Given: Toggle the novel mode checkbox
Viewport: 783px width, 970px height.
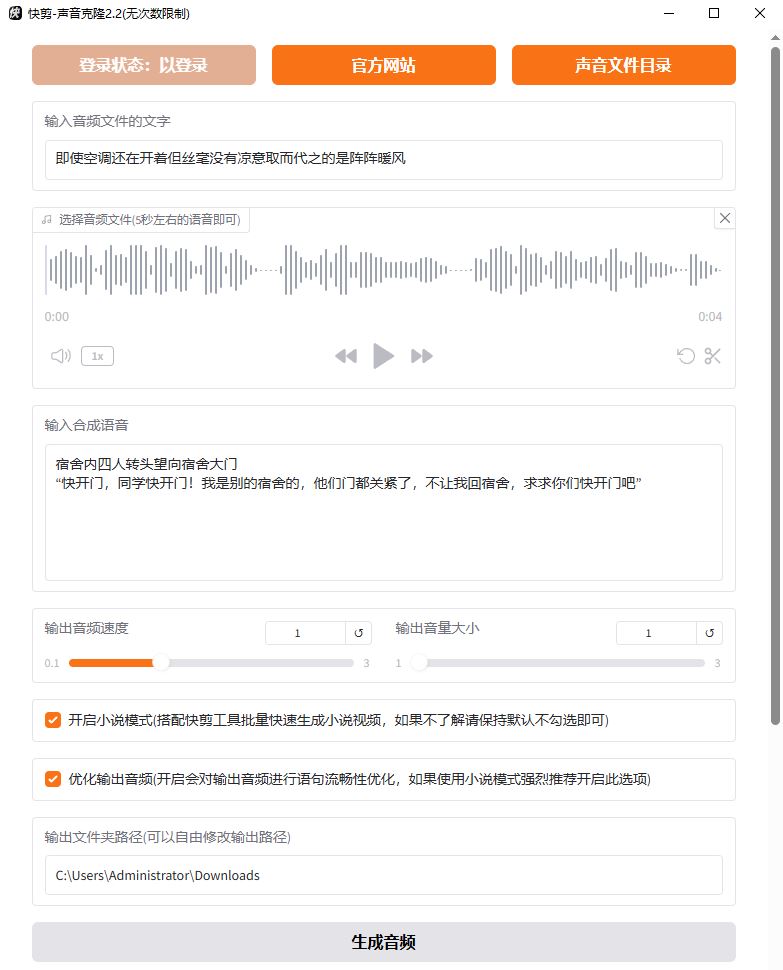Looking at the screenshot, I should tap(53, 720).
